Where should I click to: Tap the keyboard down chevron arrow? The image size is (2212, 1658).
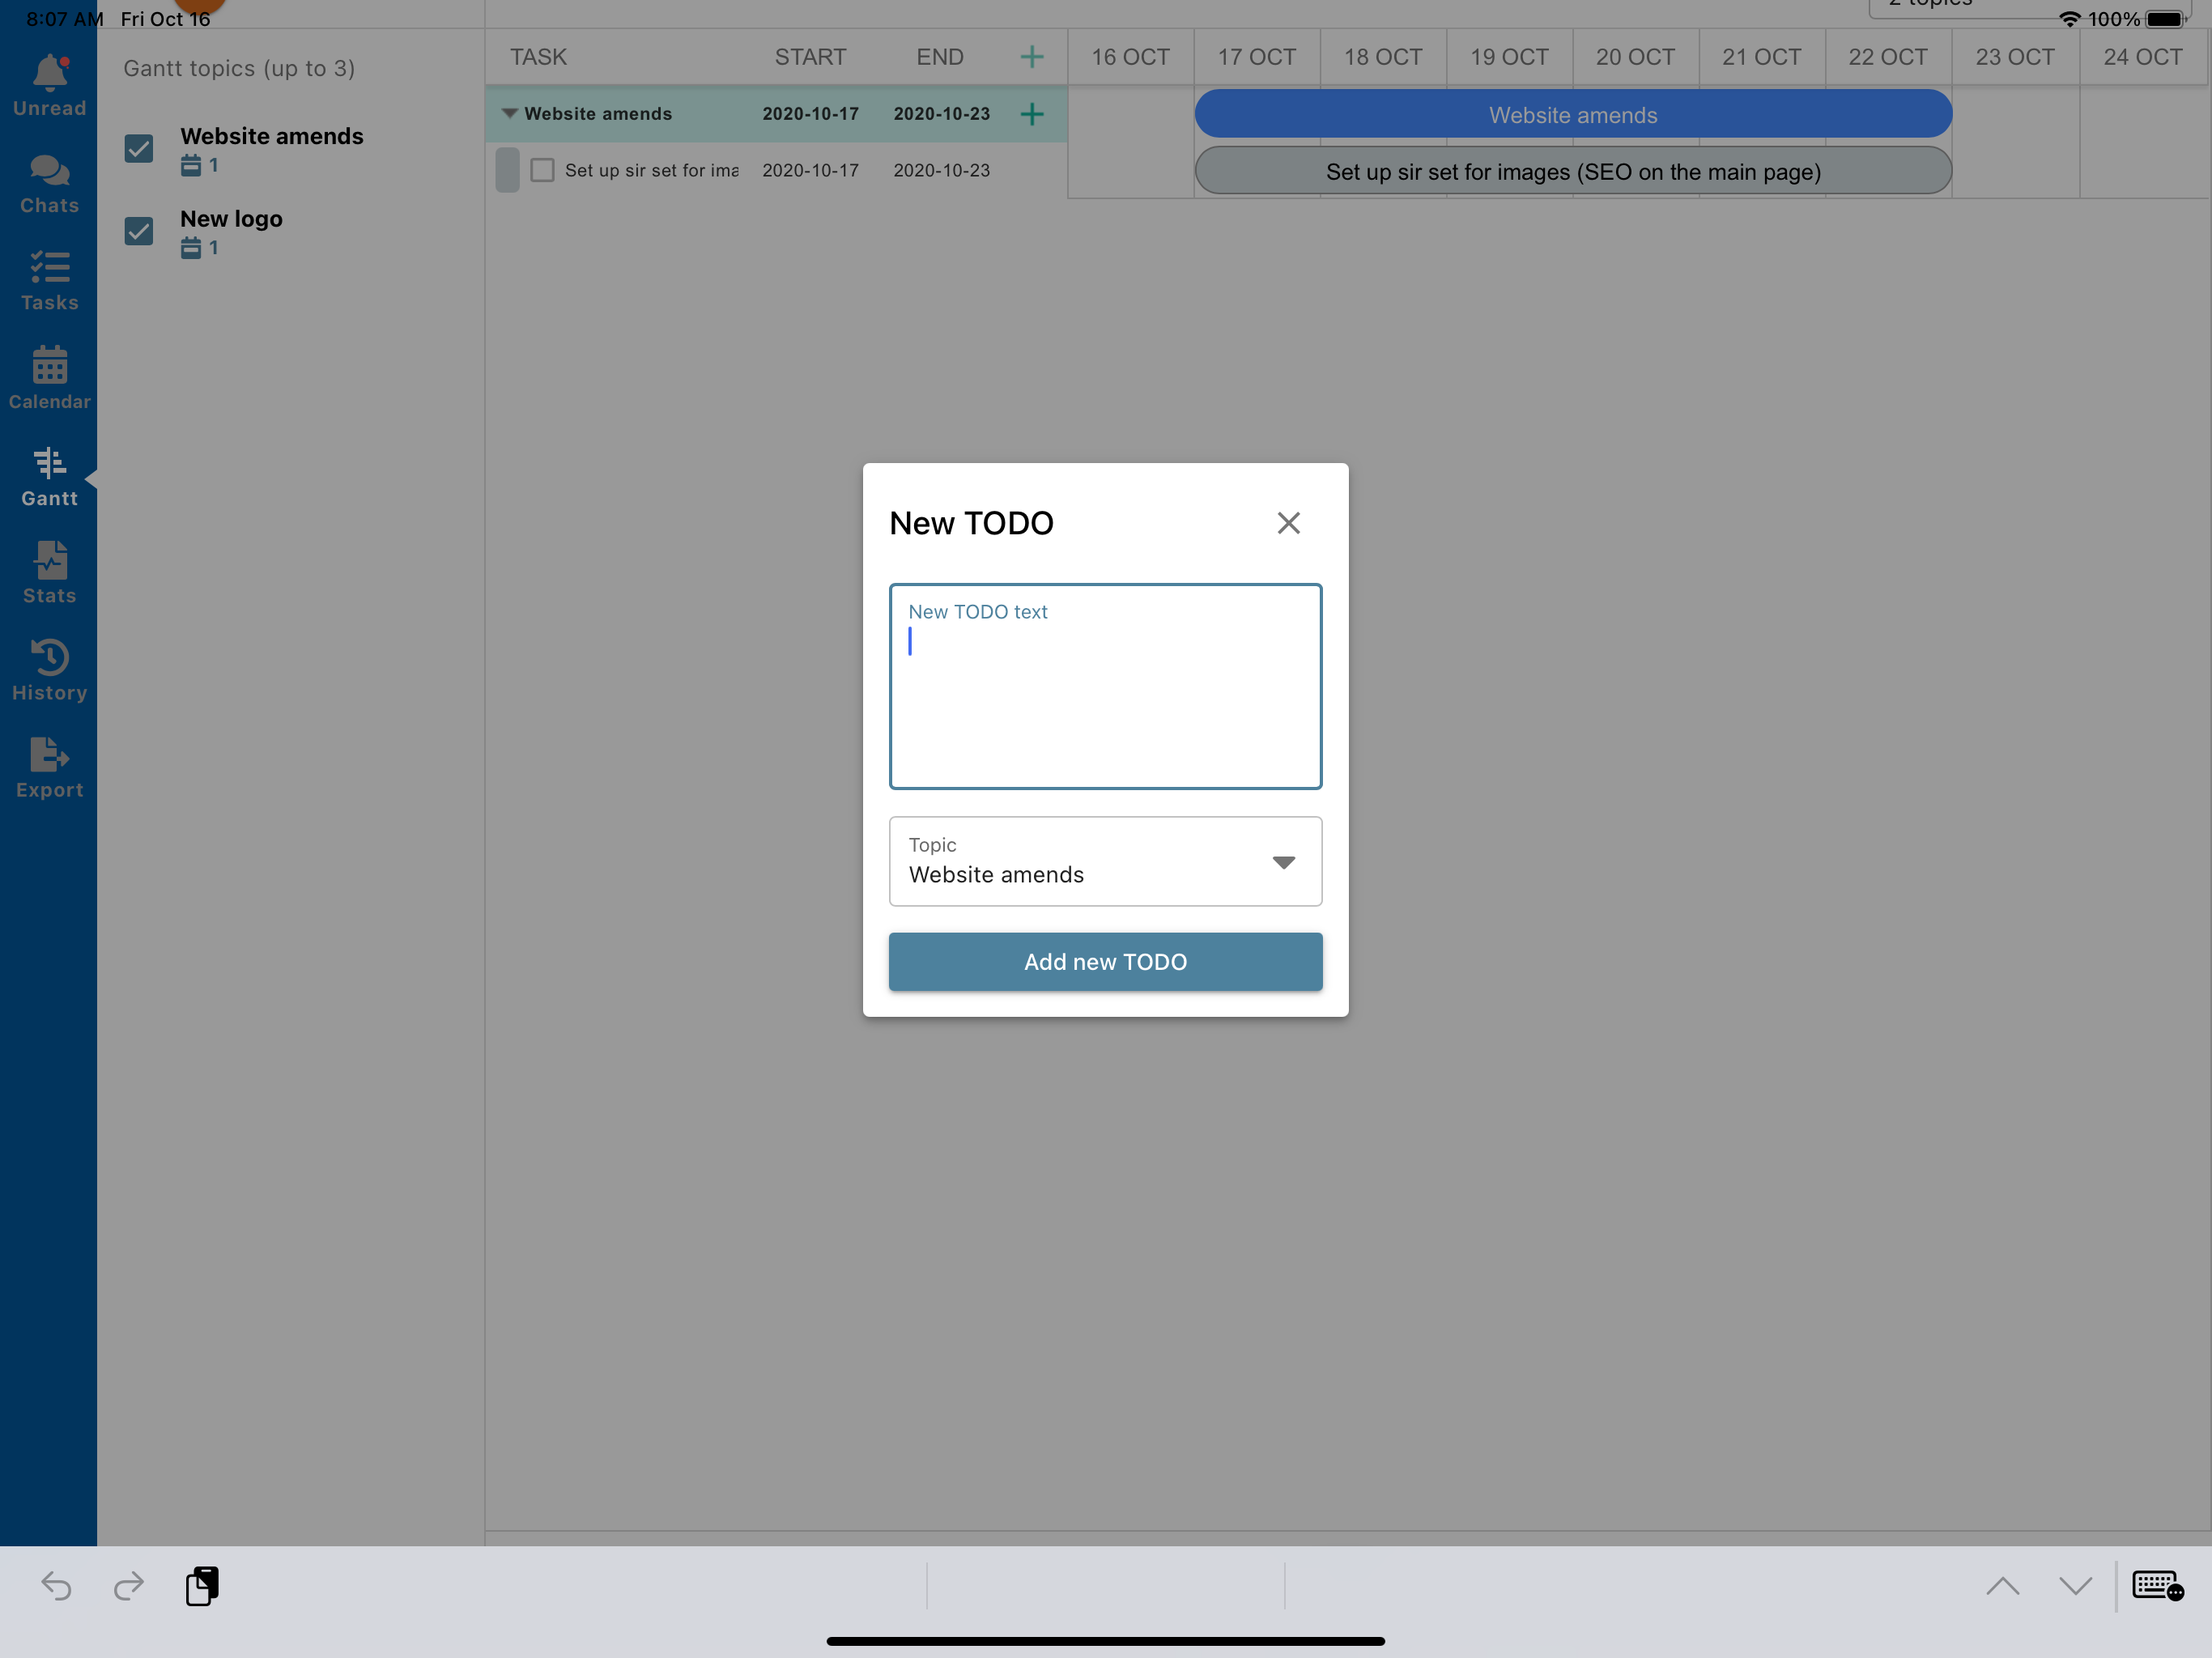pos(2075,1586)
